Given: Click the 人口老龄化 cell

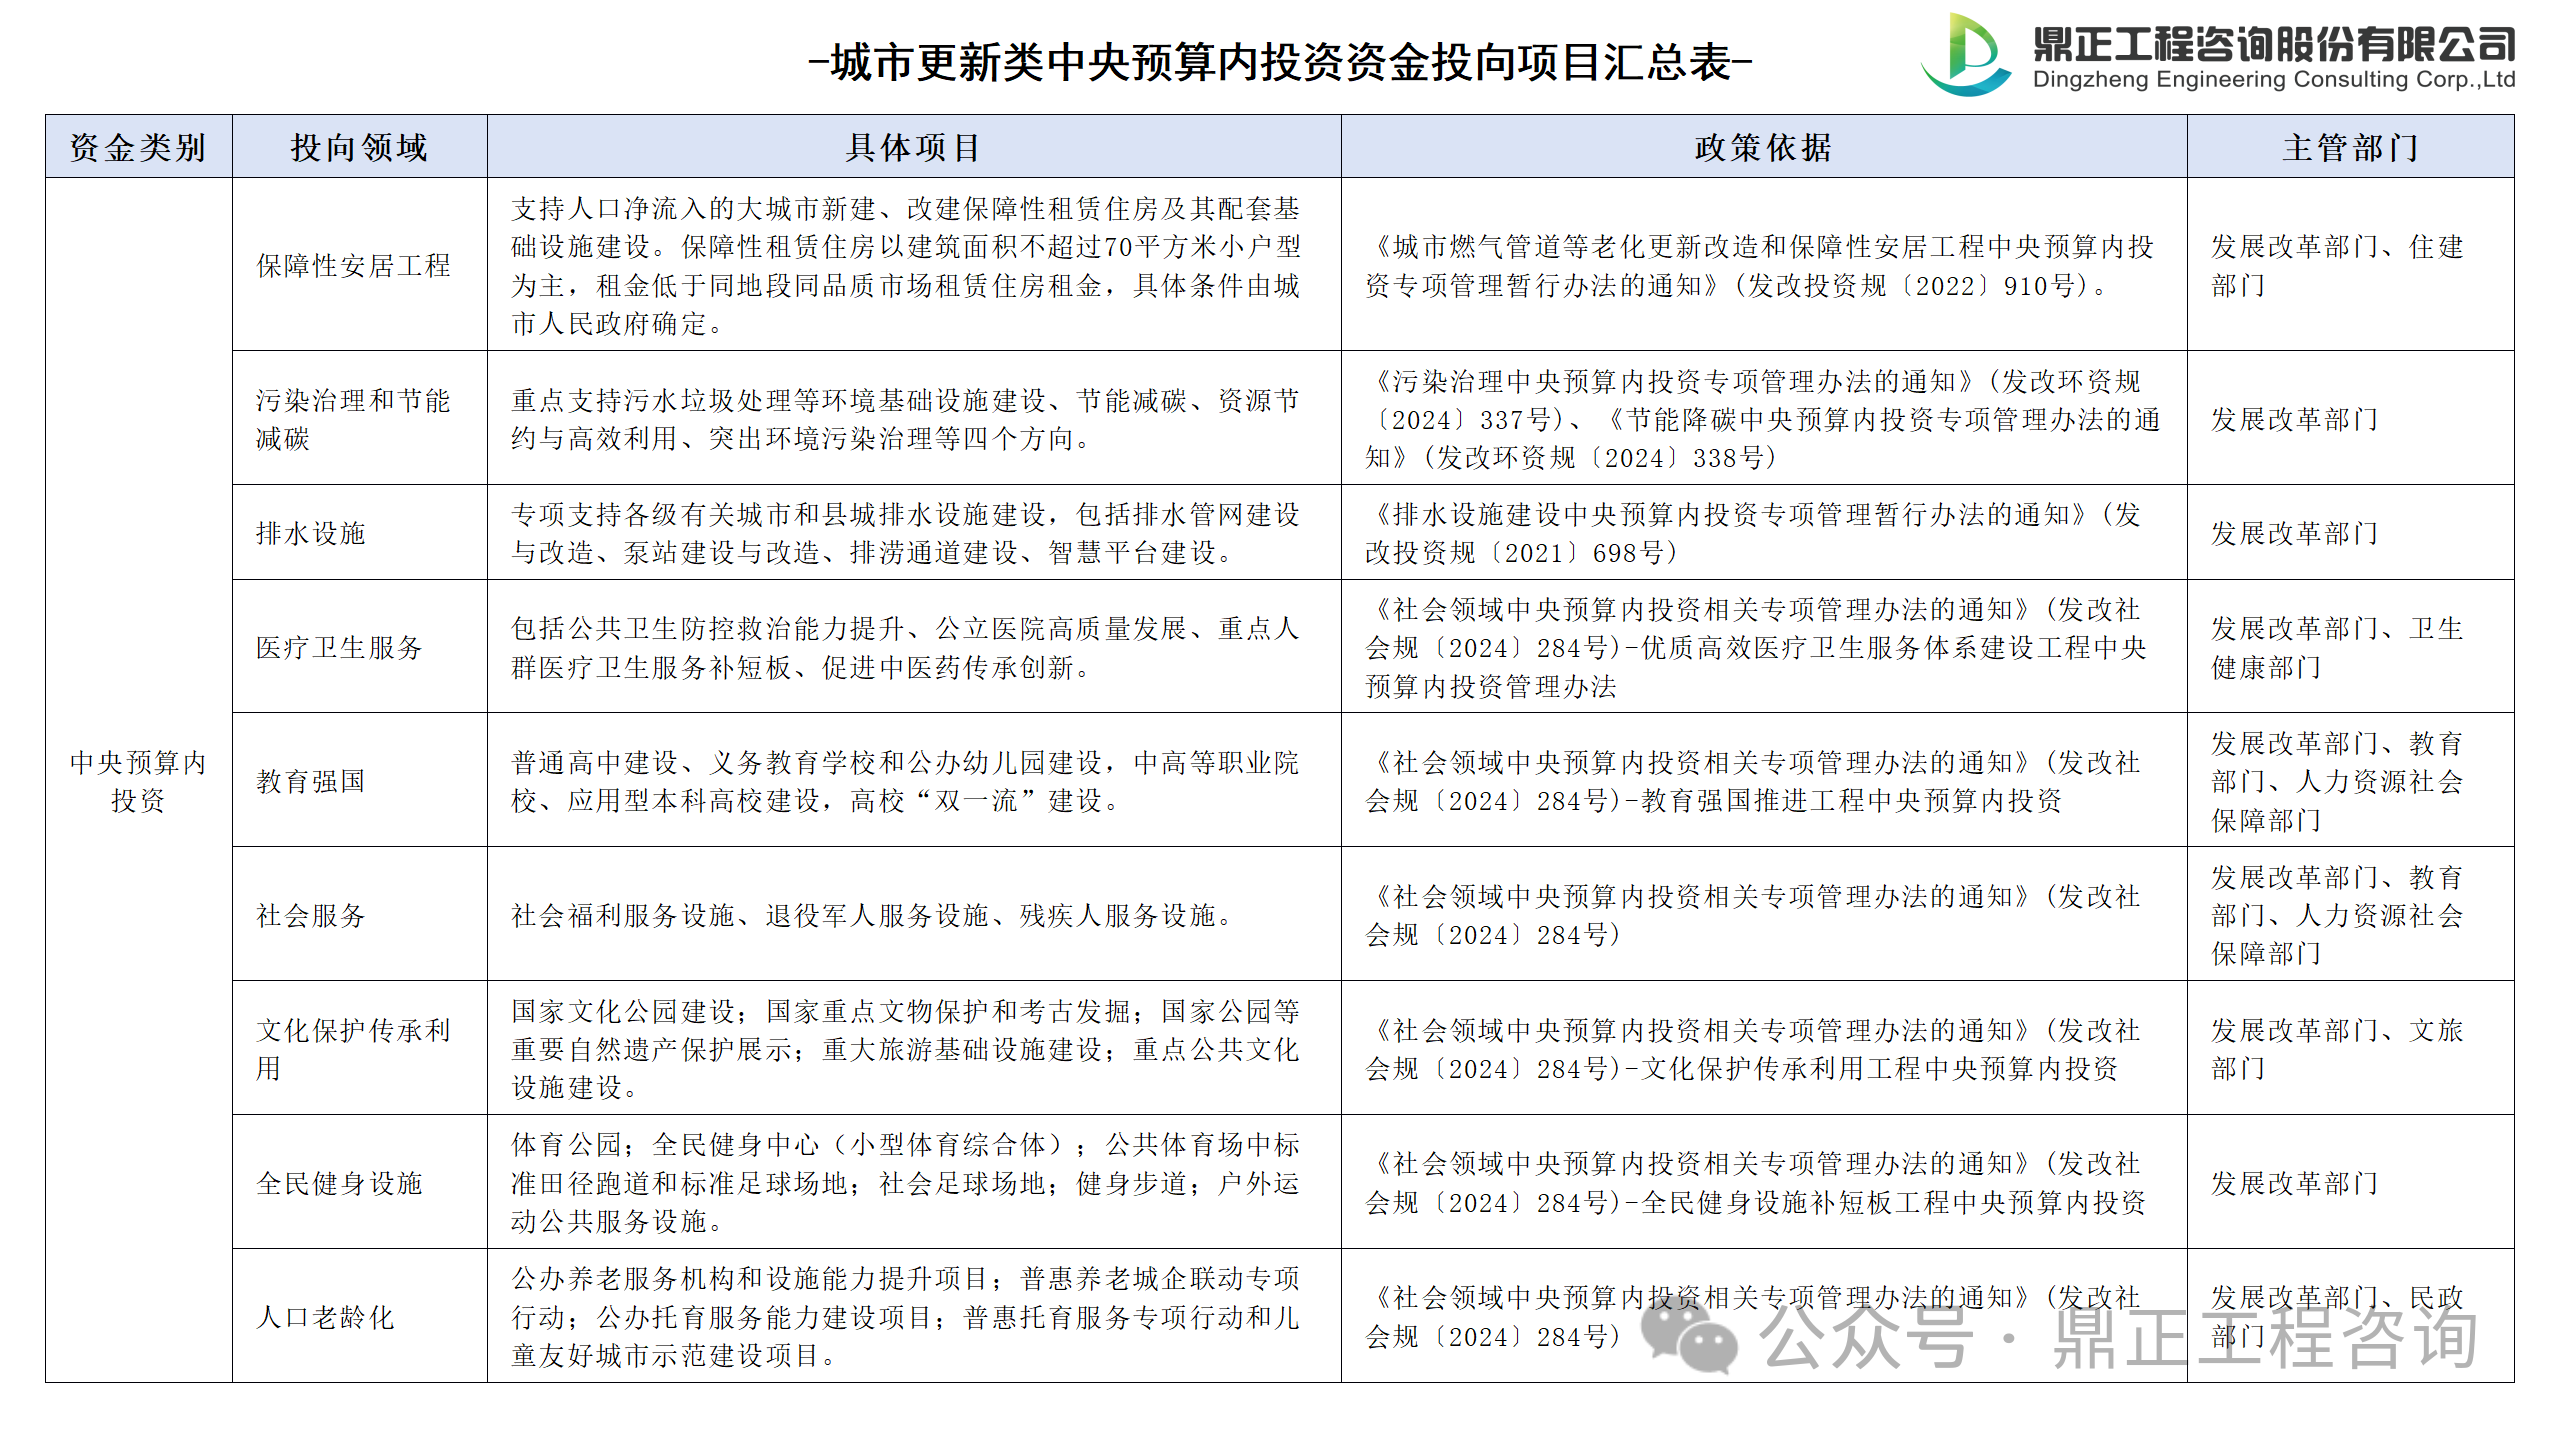Looking at the screenshot, I should pyautogui.click(x=325, y=1317).
